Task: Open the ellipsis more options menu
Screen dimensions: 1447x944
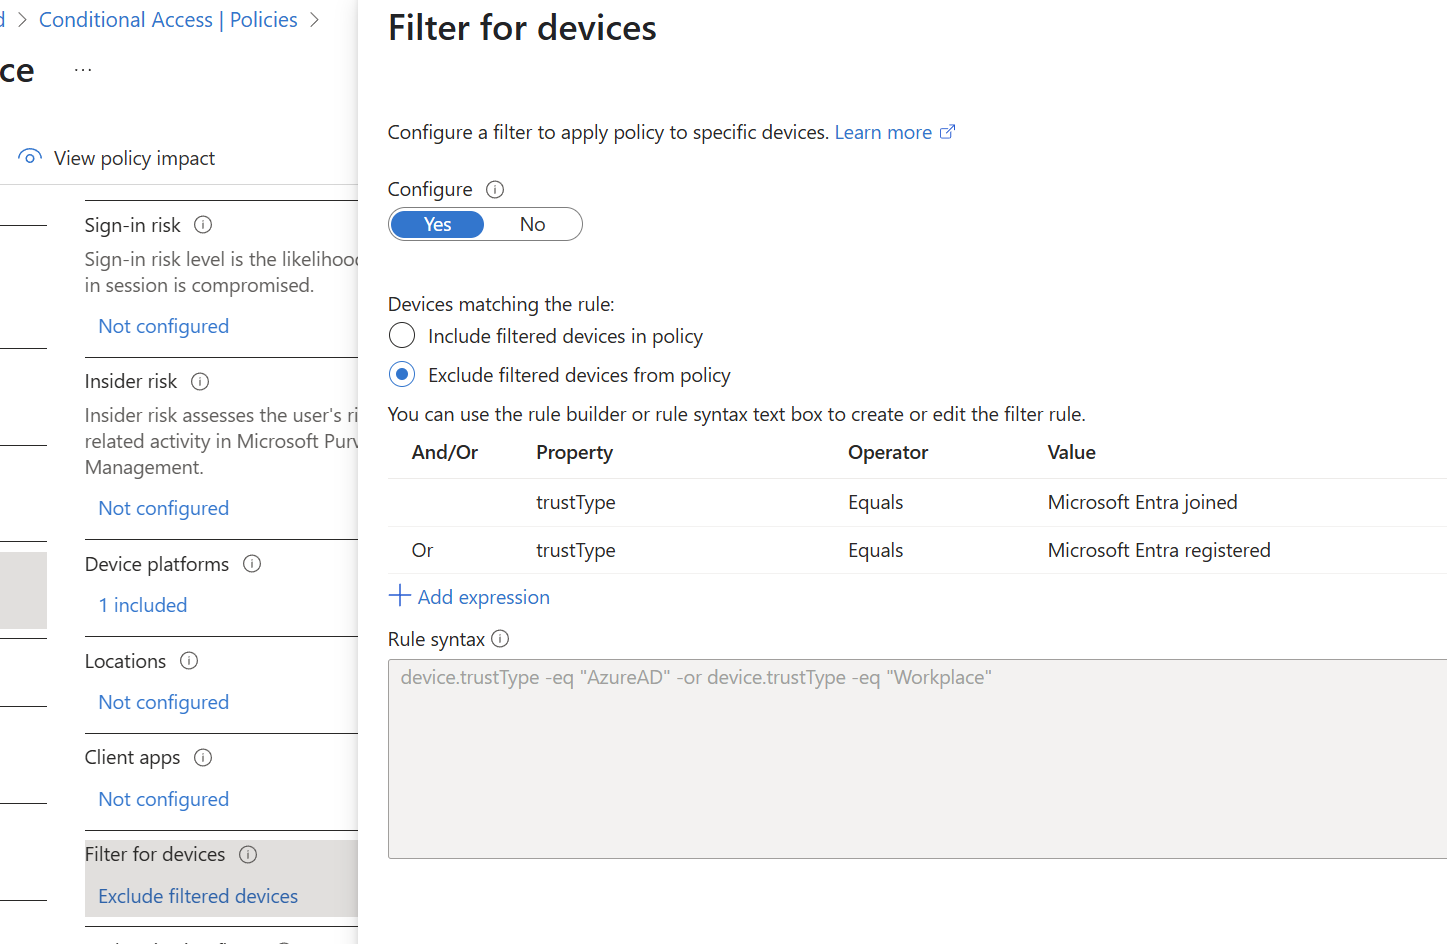Action: 83,70
